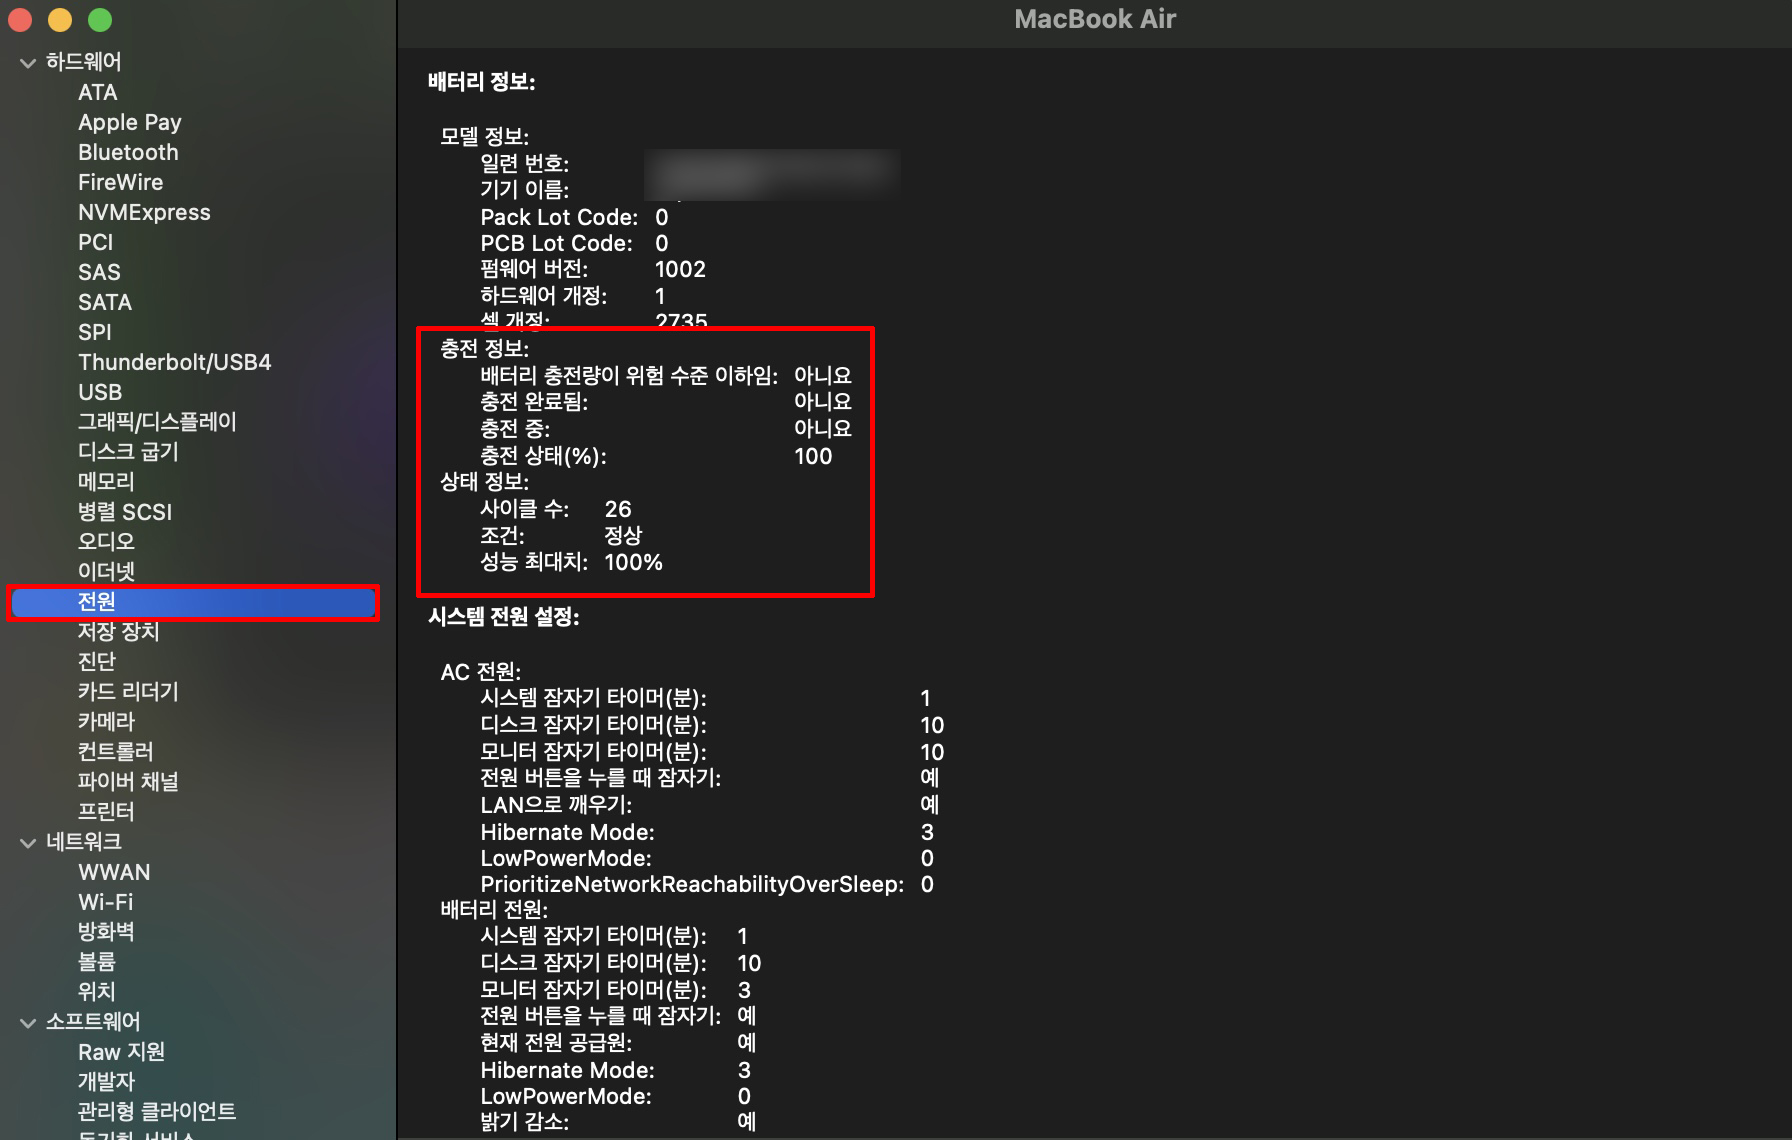Click the 사이클 수 value 26
The height and width of the screenshot is (1140, 1792).
click(618, 509)
